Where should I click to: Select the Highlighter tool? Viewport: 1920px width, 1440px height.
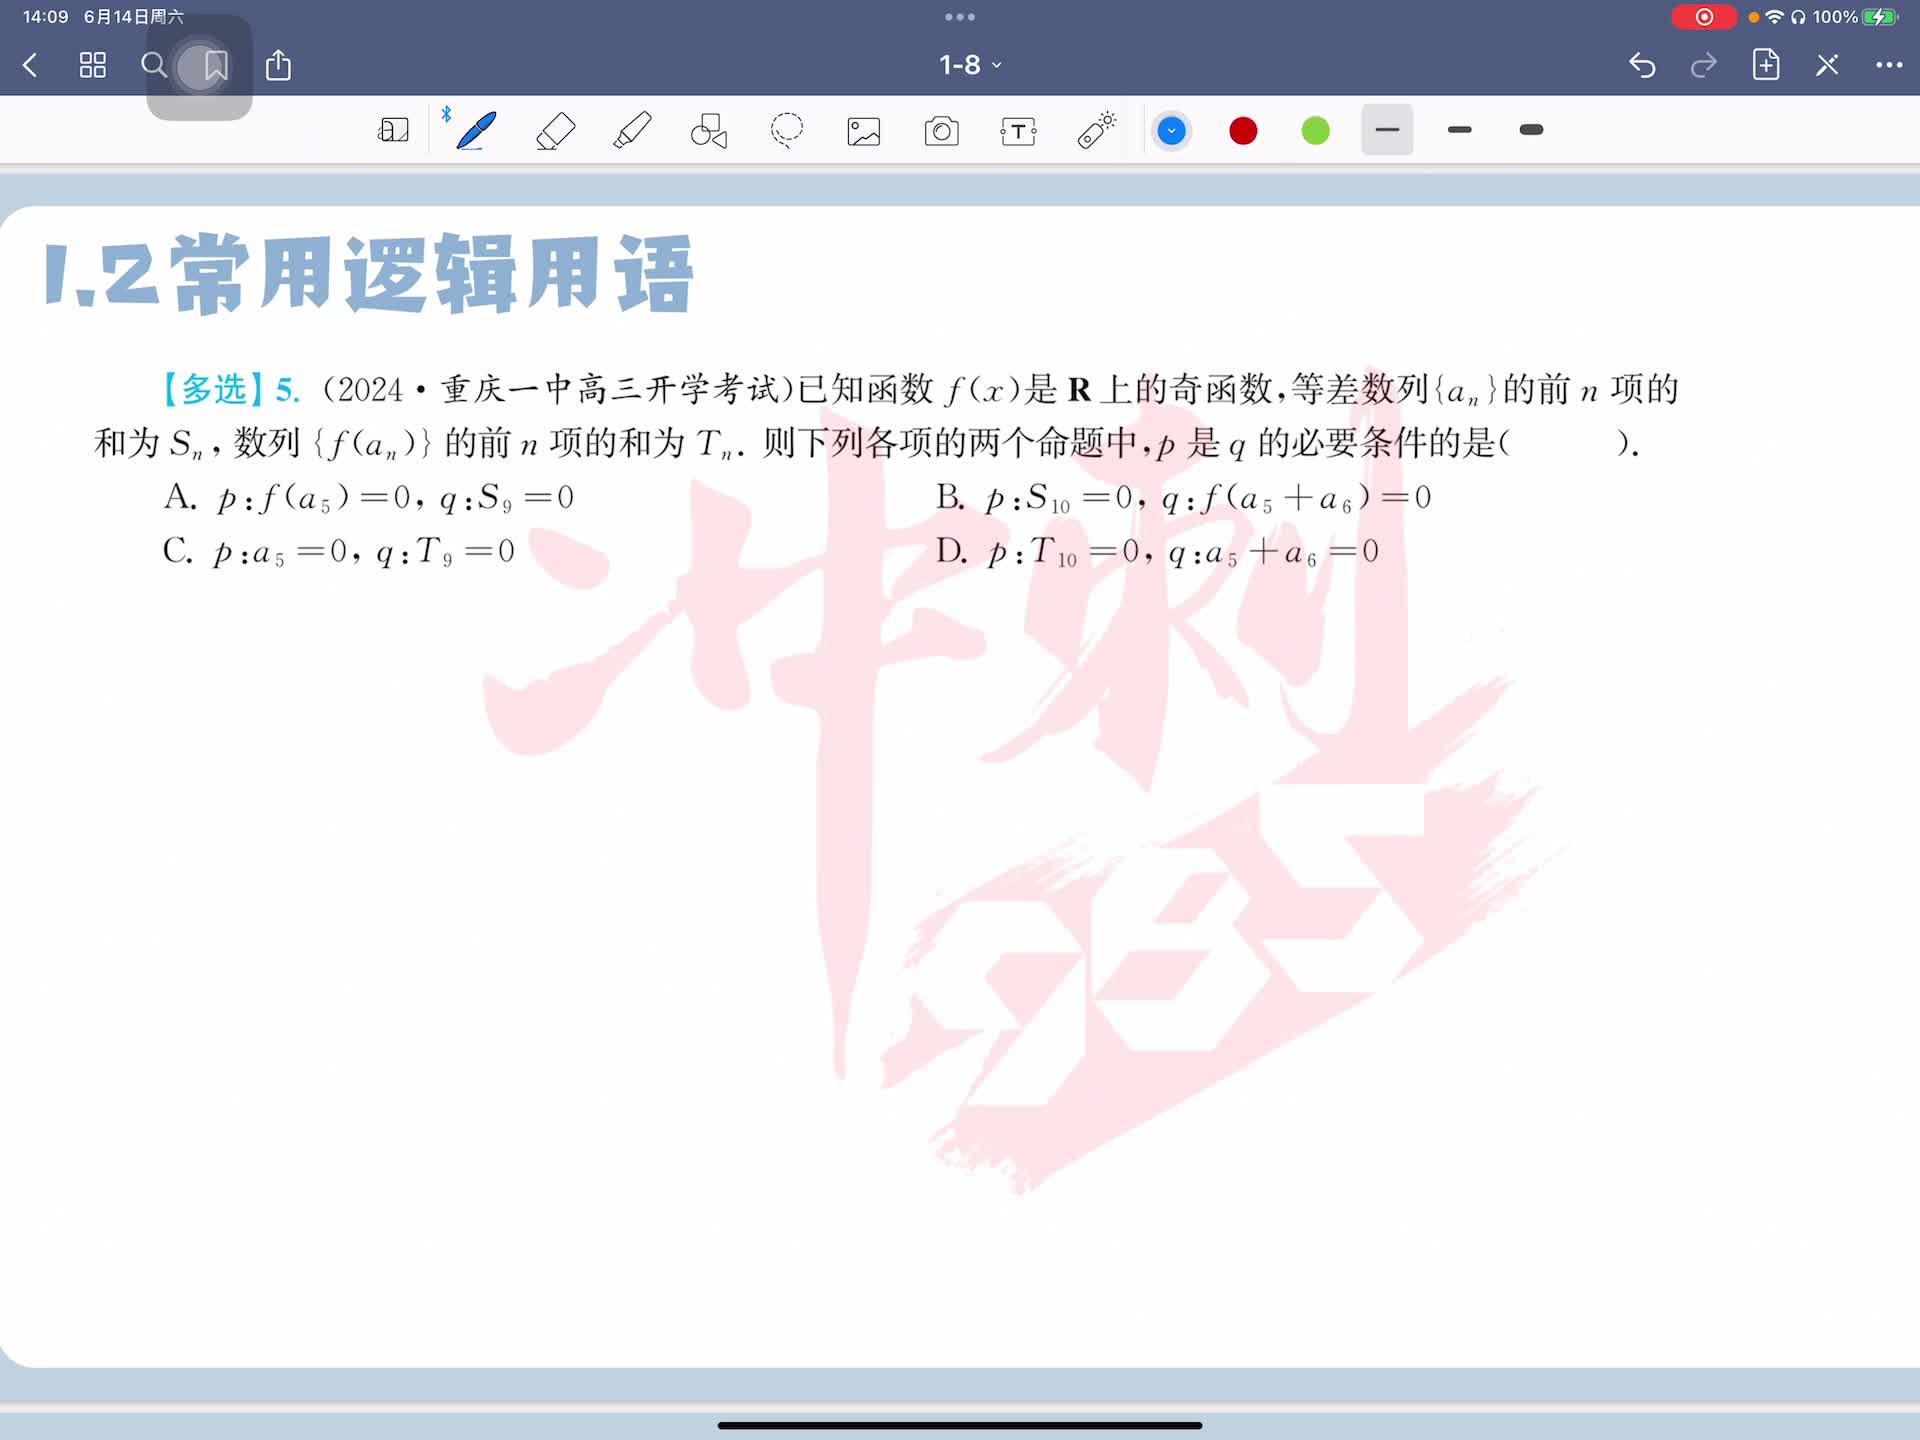632,131
